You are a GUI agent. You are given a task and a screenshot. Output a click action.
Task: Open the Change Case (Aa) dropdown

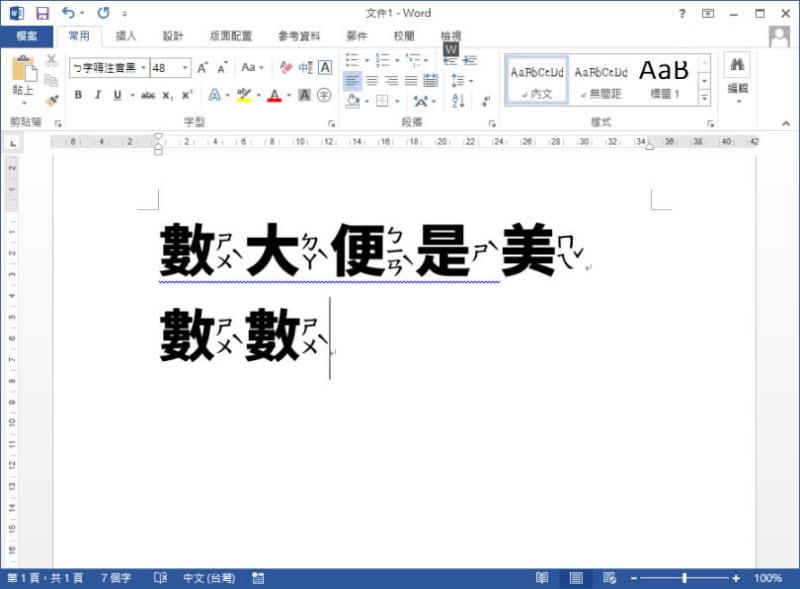coord(253,67)
